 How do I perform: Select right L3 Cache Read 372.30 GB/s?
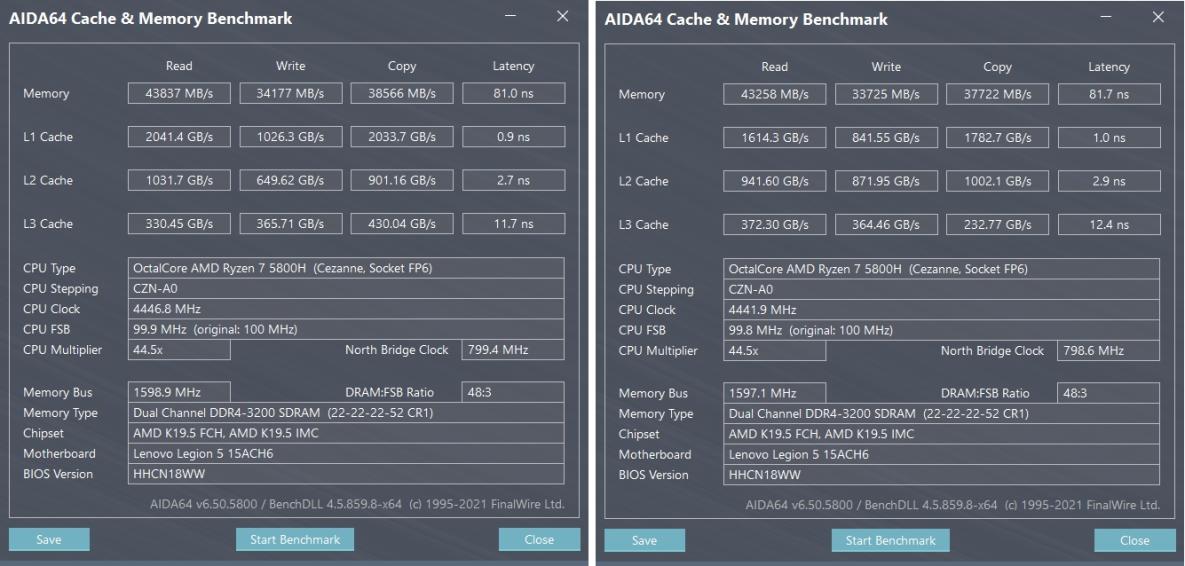[x=775, y=224]
